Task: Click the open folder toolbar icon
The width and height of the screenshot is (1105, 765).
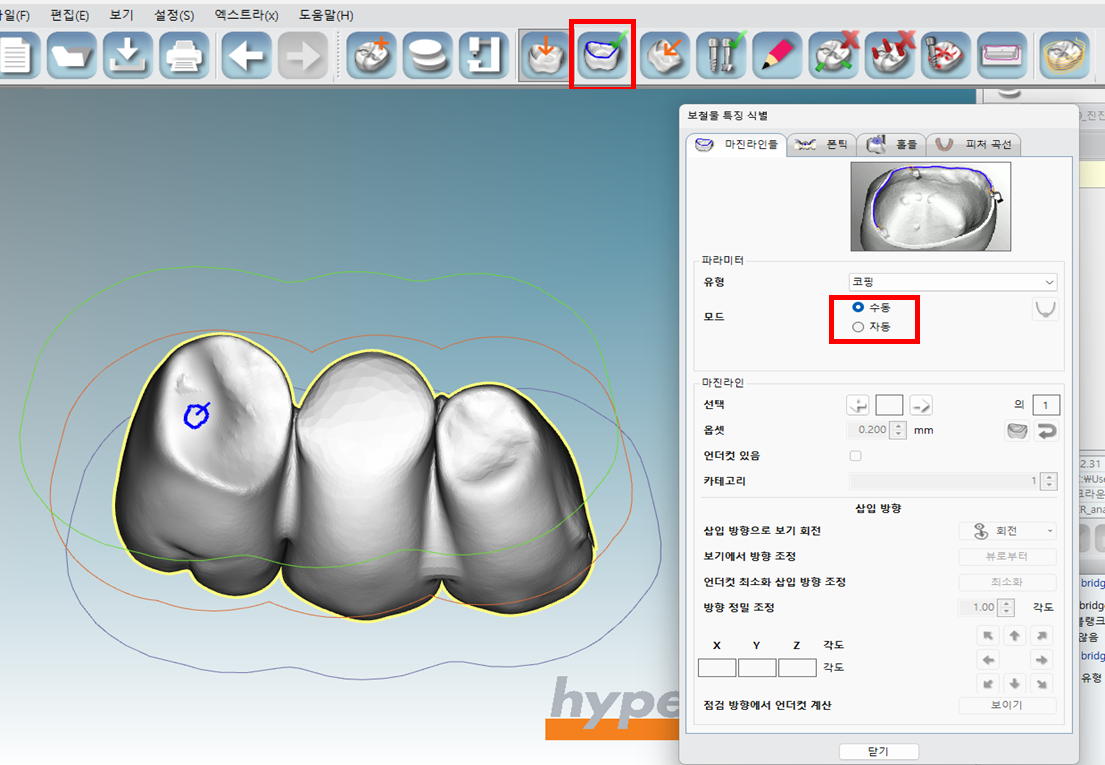Action: (71, 54)
